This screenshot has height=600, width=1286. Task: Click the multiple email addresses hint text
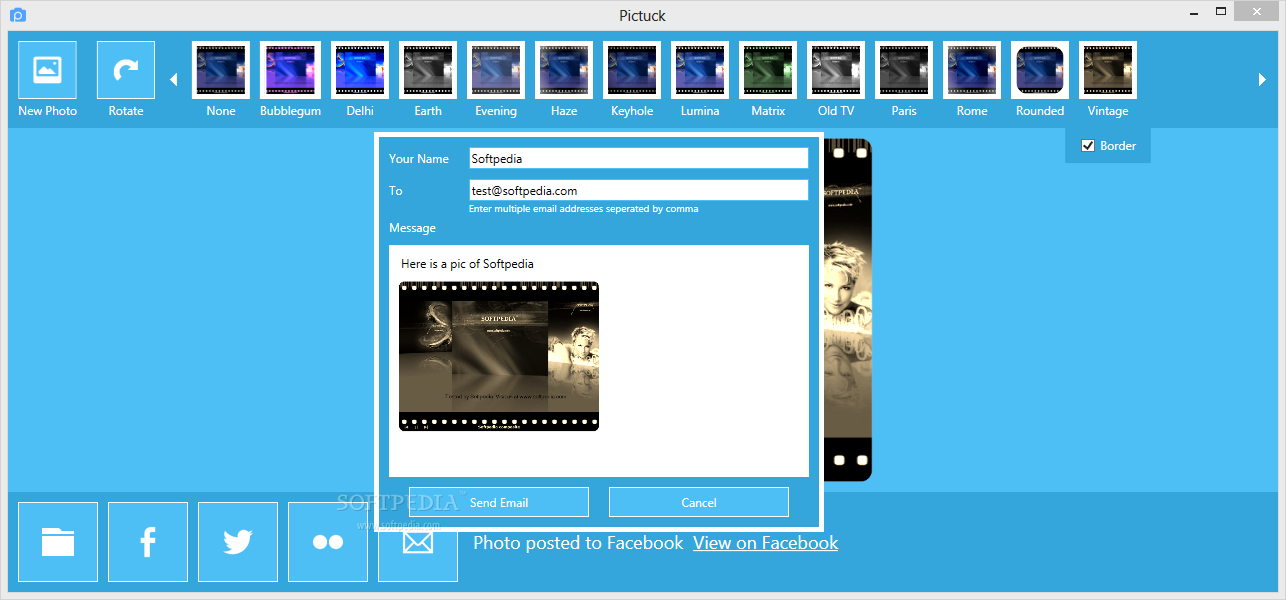584,209
